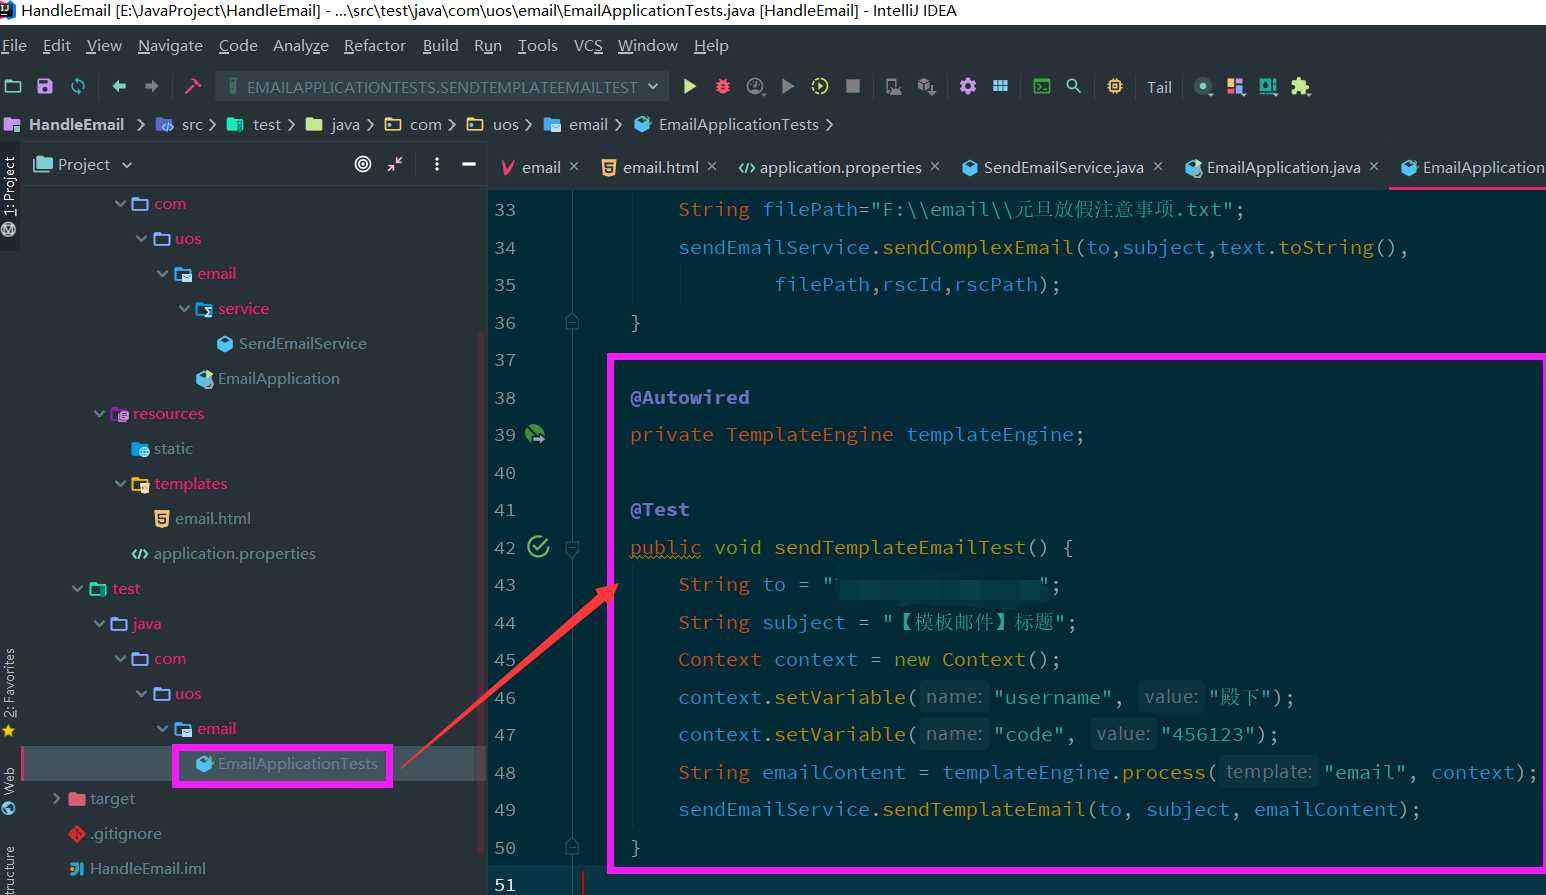Switch to application.properties editor tab
The width and height of the screenshot is (1546, 895).
tap(830, 167)
